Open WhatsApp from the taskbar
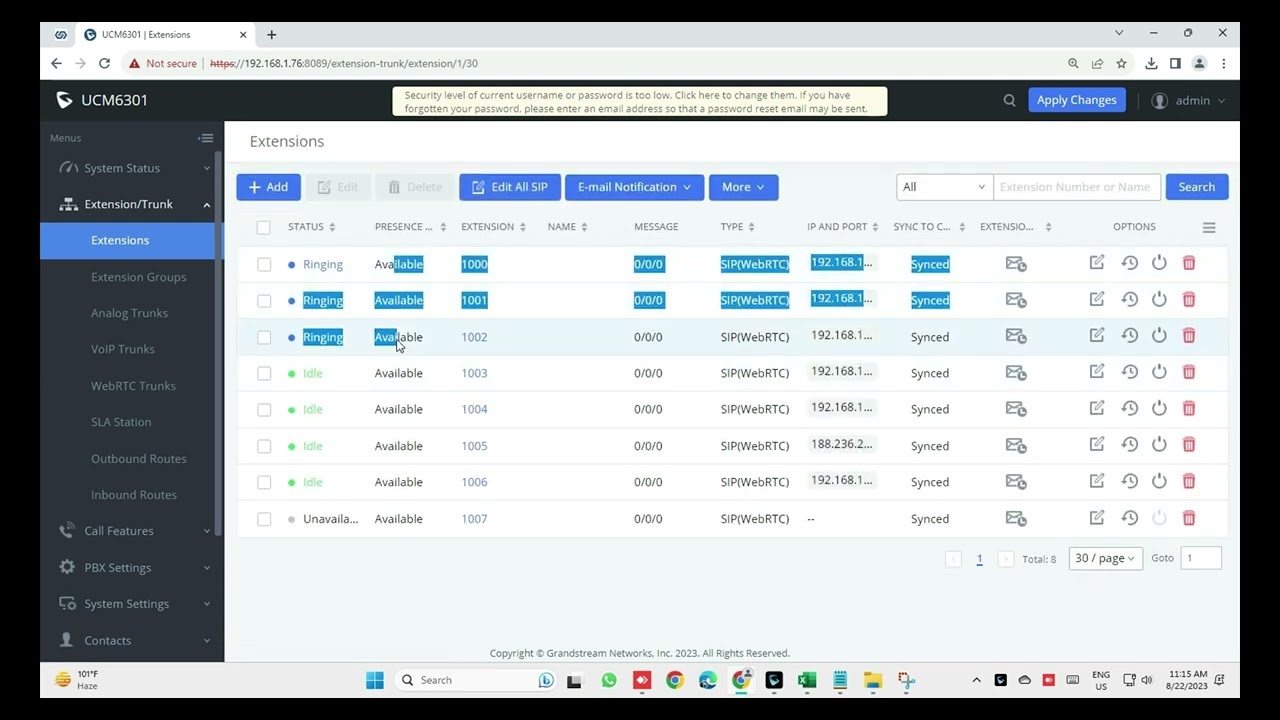The height and width of the screenshot is (720, 1280). (609, 680)
